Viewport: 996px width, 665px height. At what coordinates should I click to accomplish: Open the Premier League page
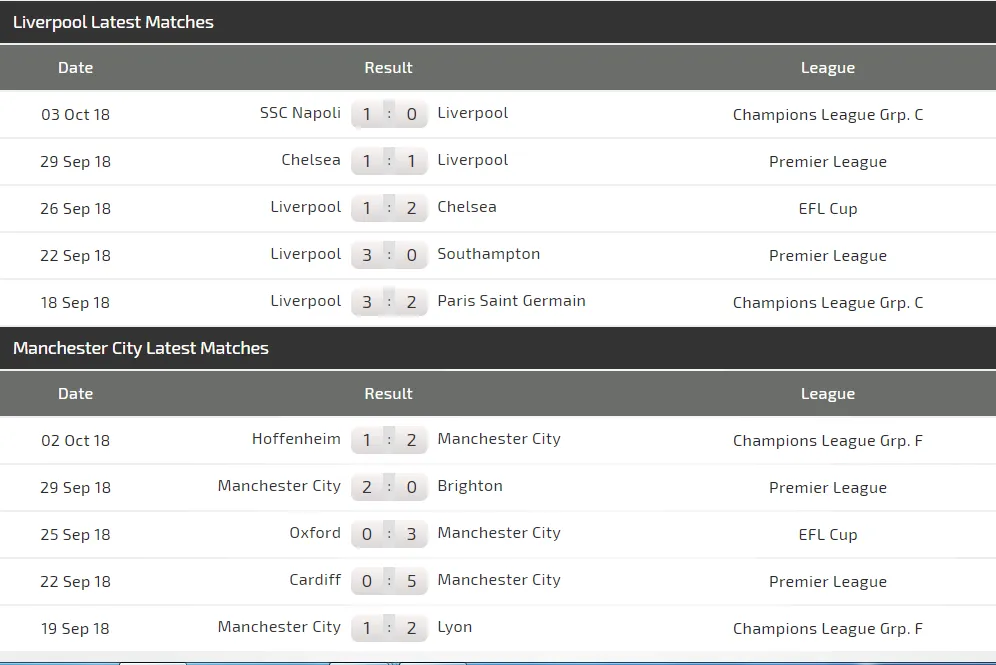coord(827,161)
